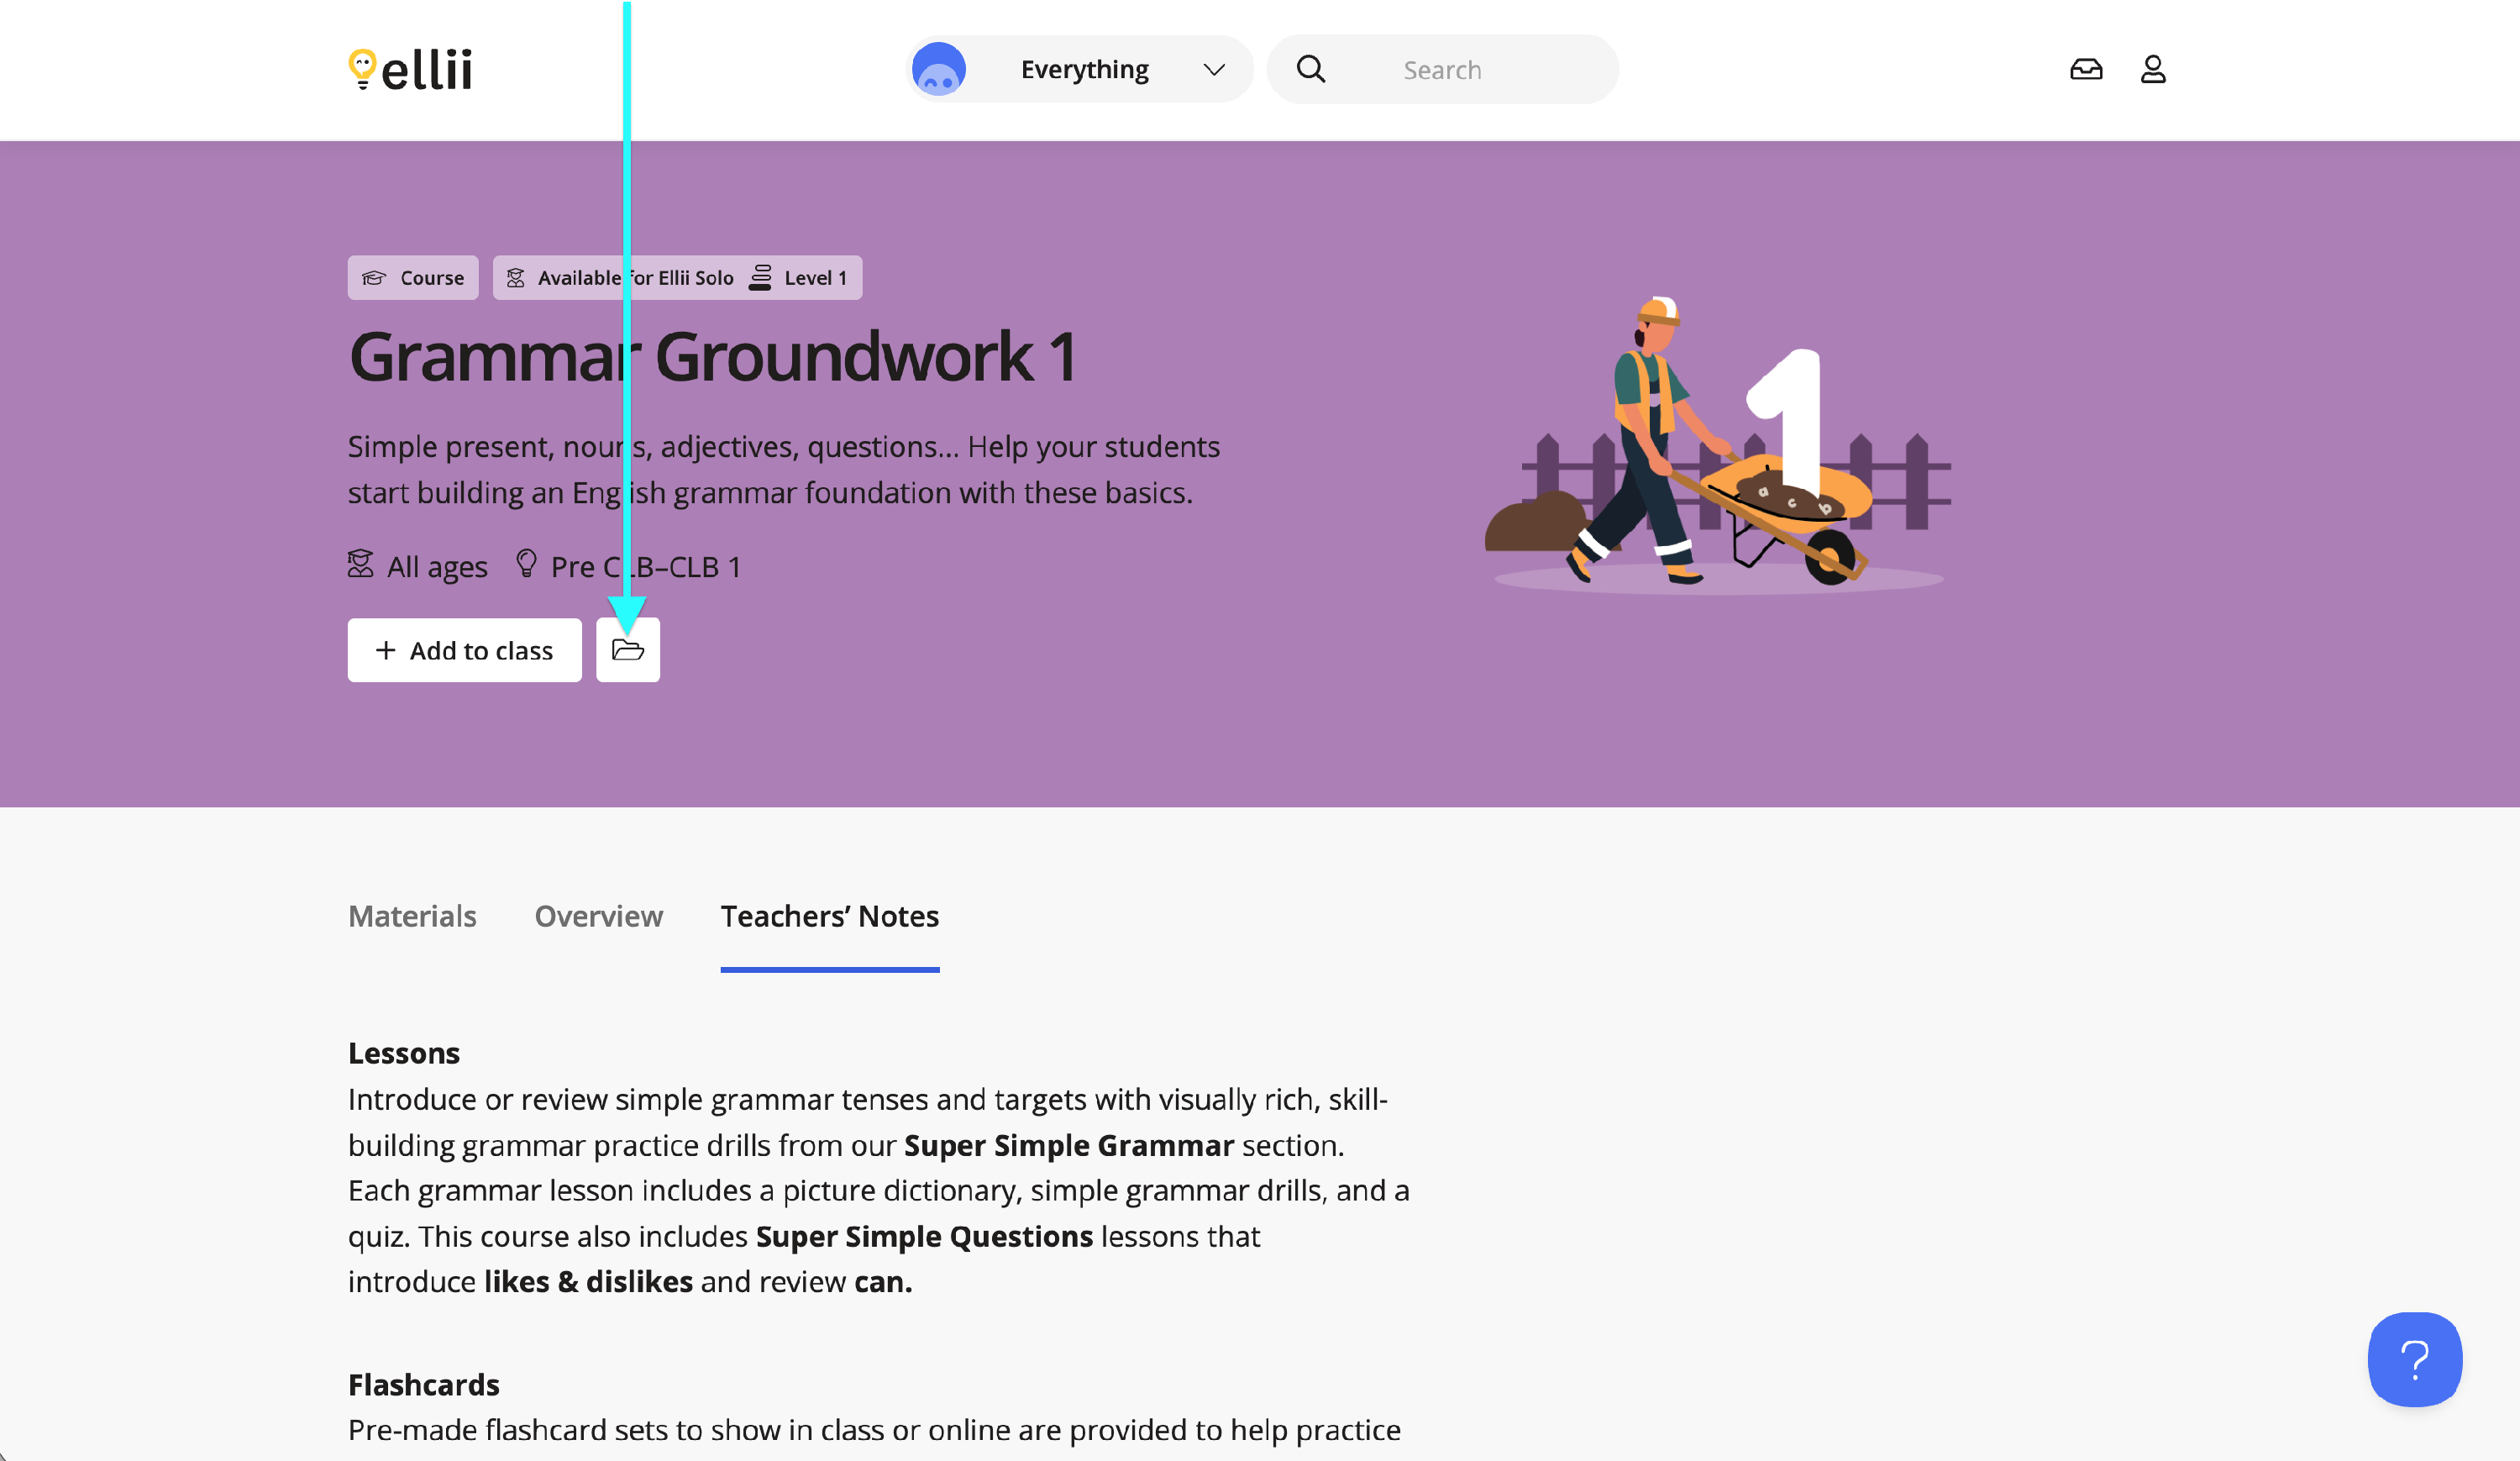The image size is (2520, 1461).
Task: Click the graduation cap Course badge
Action: (413, 278)
